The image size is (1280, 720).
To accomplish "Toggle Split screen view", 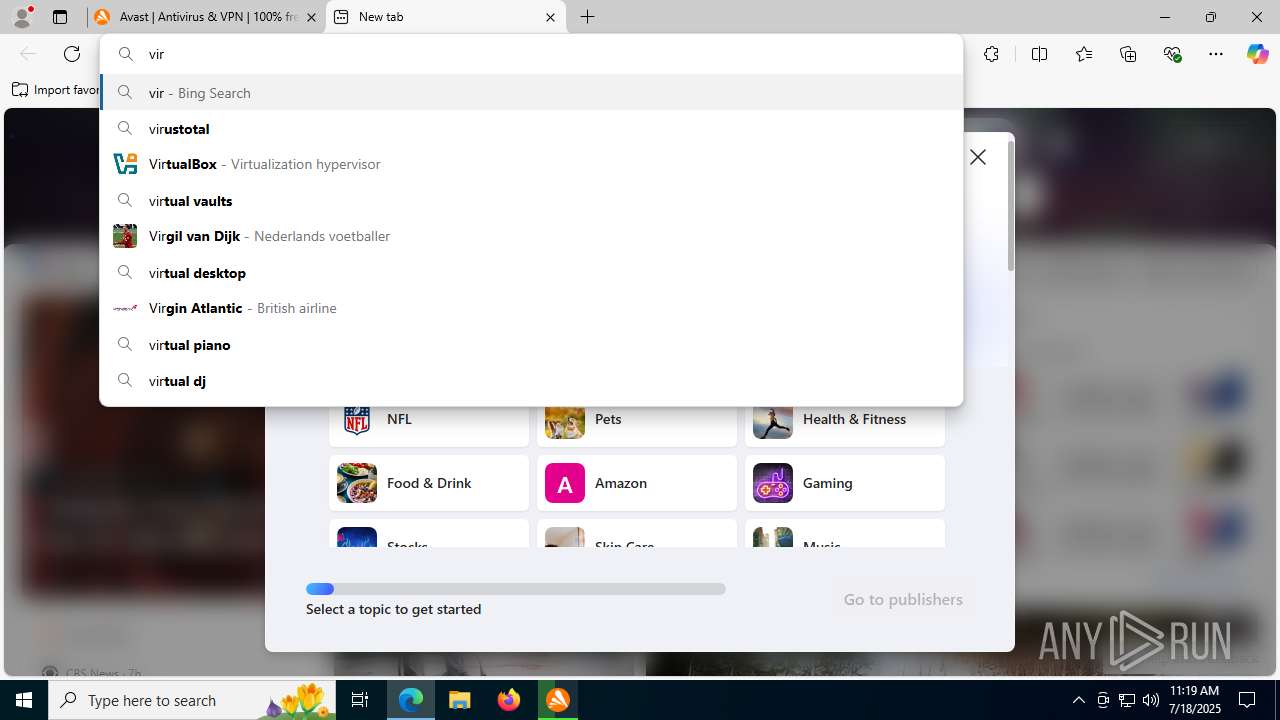I will [x=1039, y=54].
